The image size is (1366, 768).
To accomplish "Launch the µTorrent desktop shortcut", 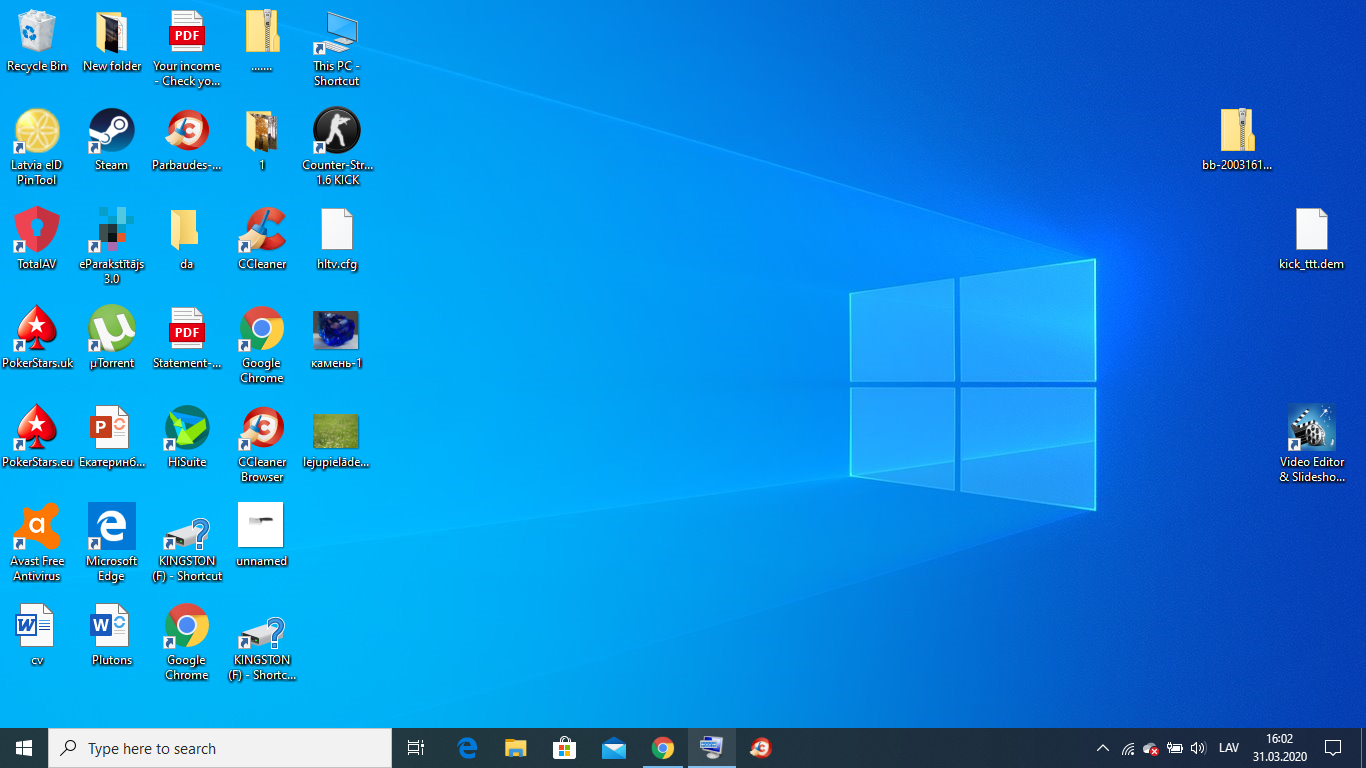I will click(112, 339).
